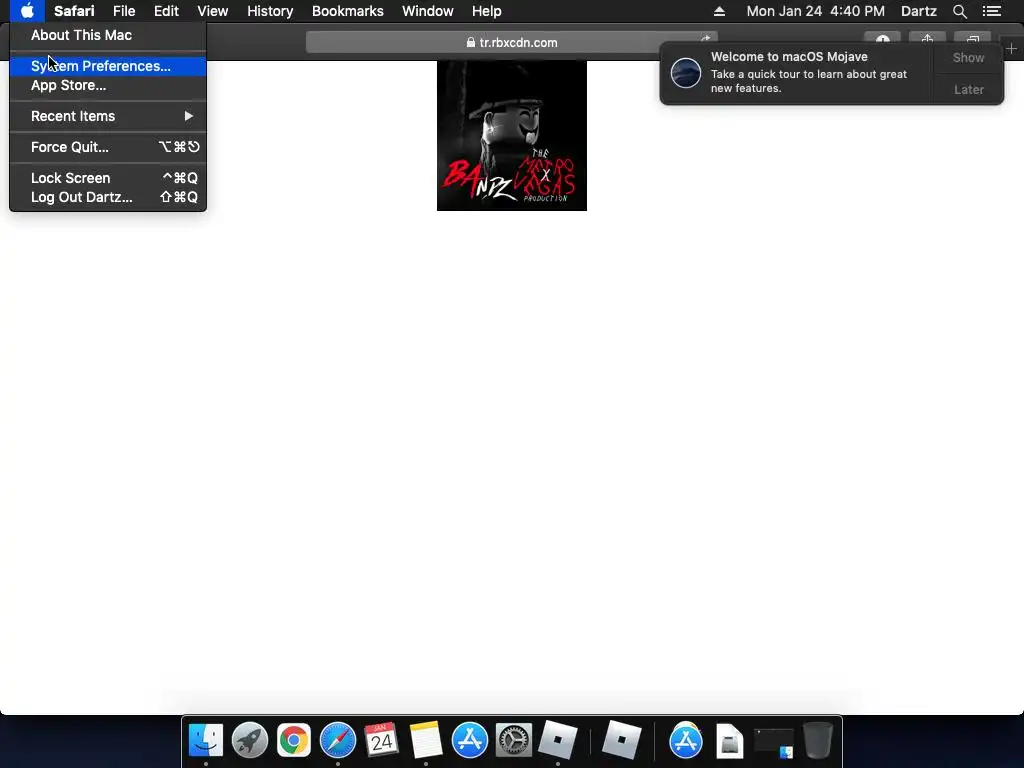The height and width of the screenshot is (768, 1024).
Task: Open Finder from the dock
Action: [x=206, y=741]
